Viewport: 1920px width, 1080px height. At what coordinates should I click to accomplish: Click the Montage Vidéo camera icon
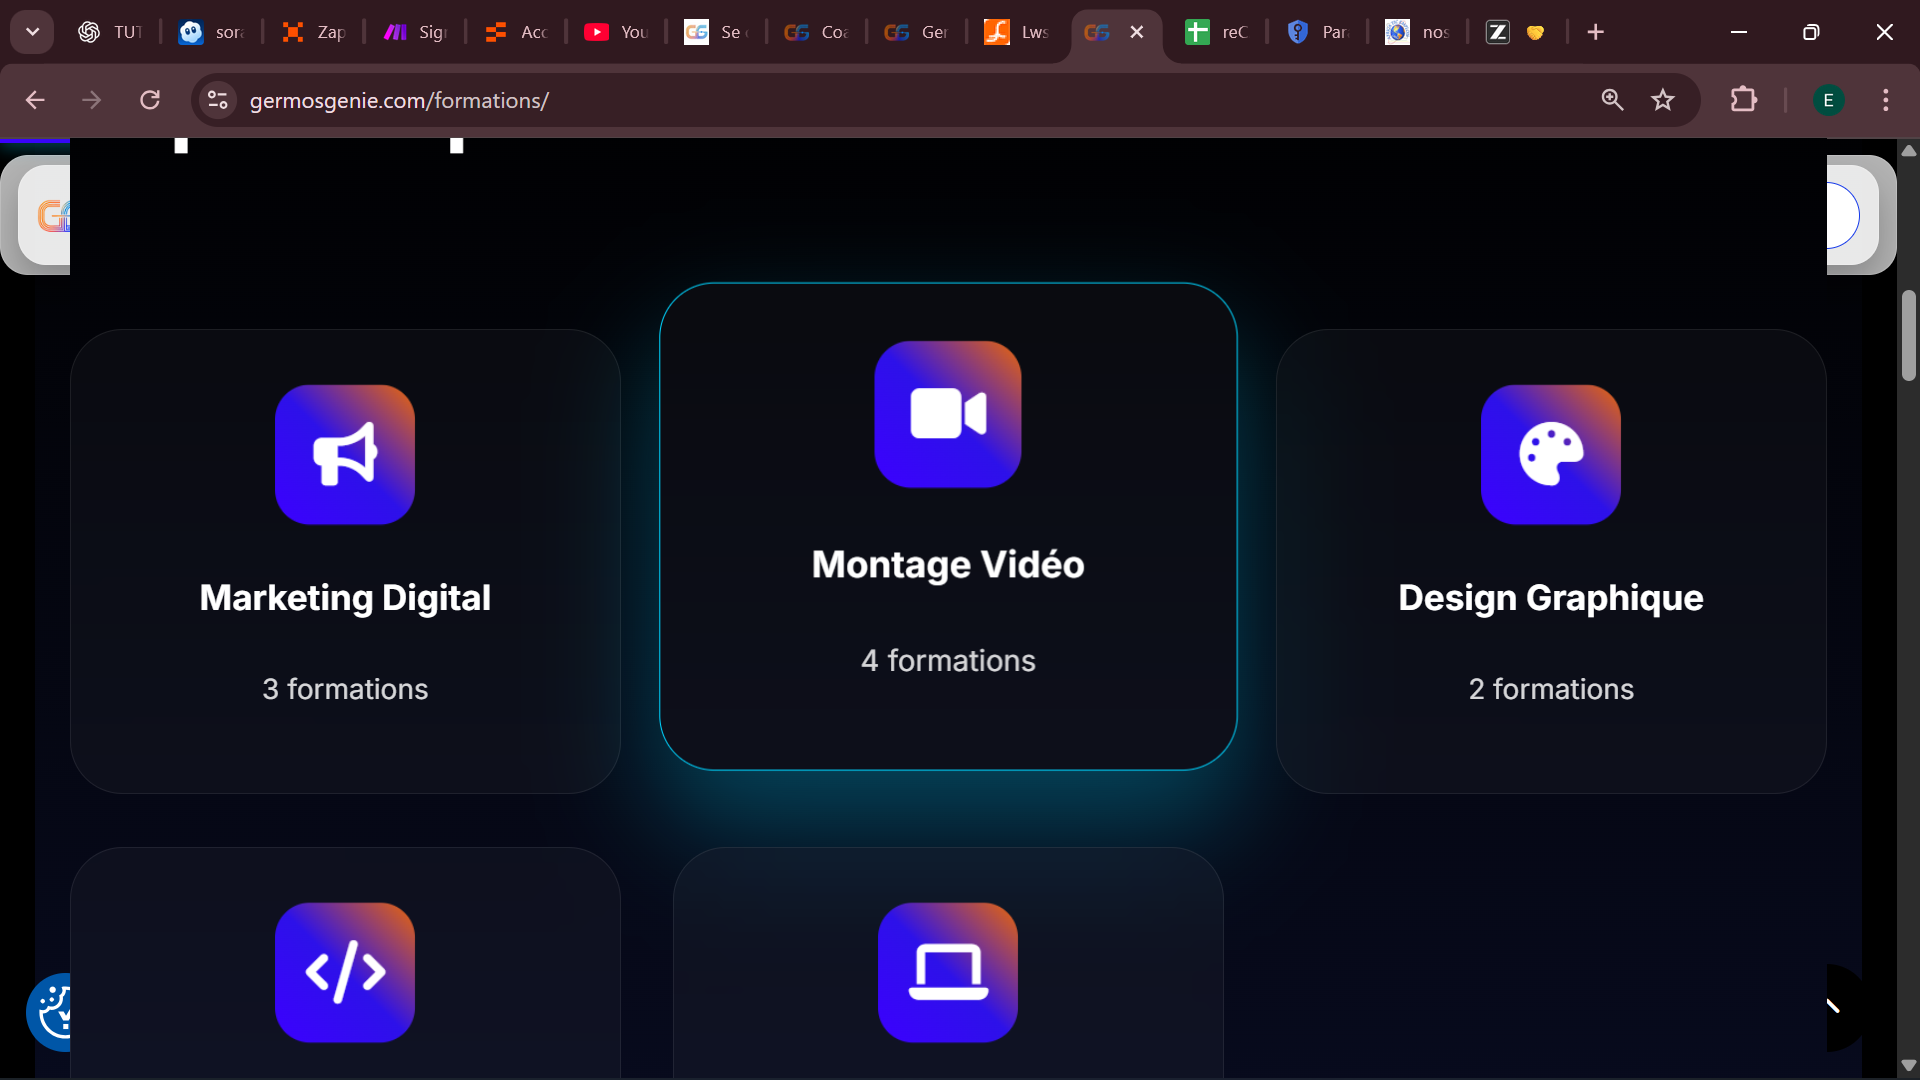(948, 414)
